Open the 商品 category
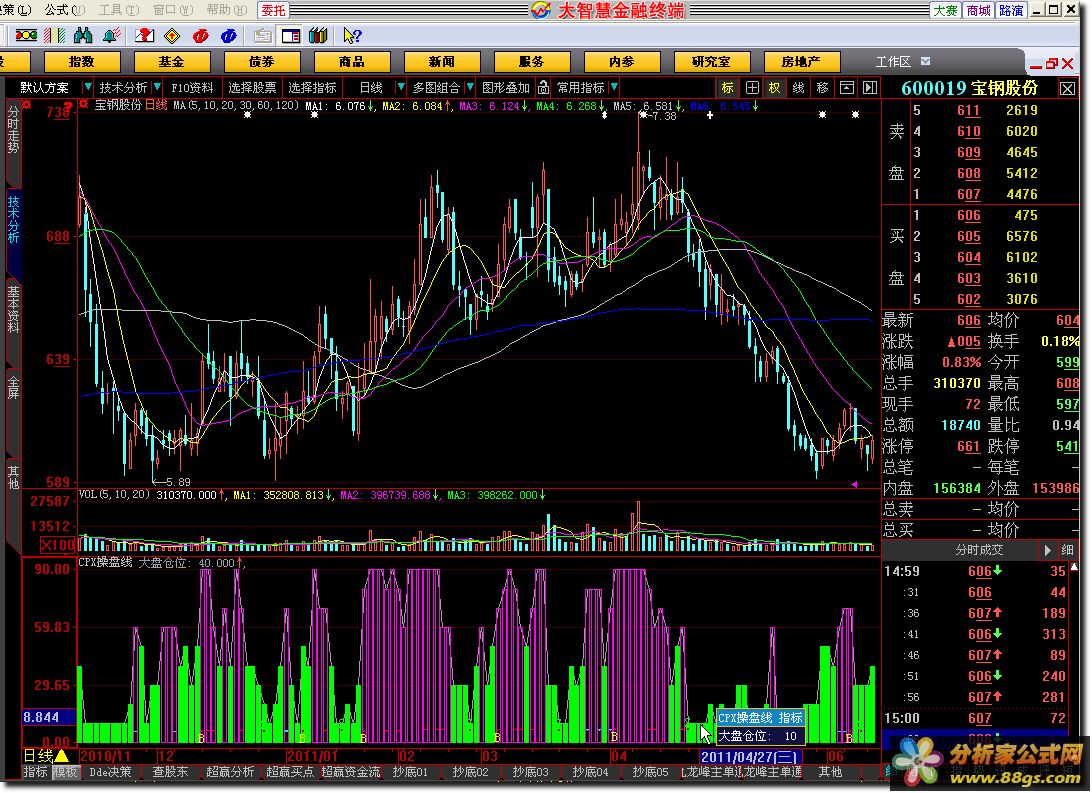The height and width of the screenshot is (793, 1092). [351, 62]
